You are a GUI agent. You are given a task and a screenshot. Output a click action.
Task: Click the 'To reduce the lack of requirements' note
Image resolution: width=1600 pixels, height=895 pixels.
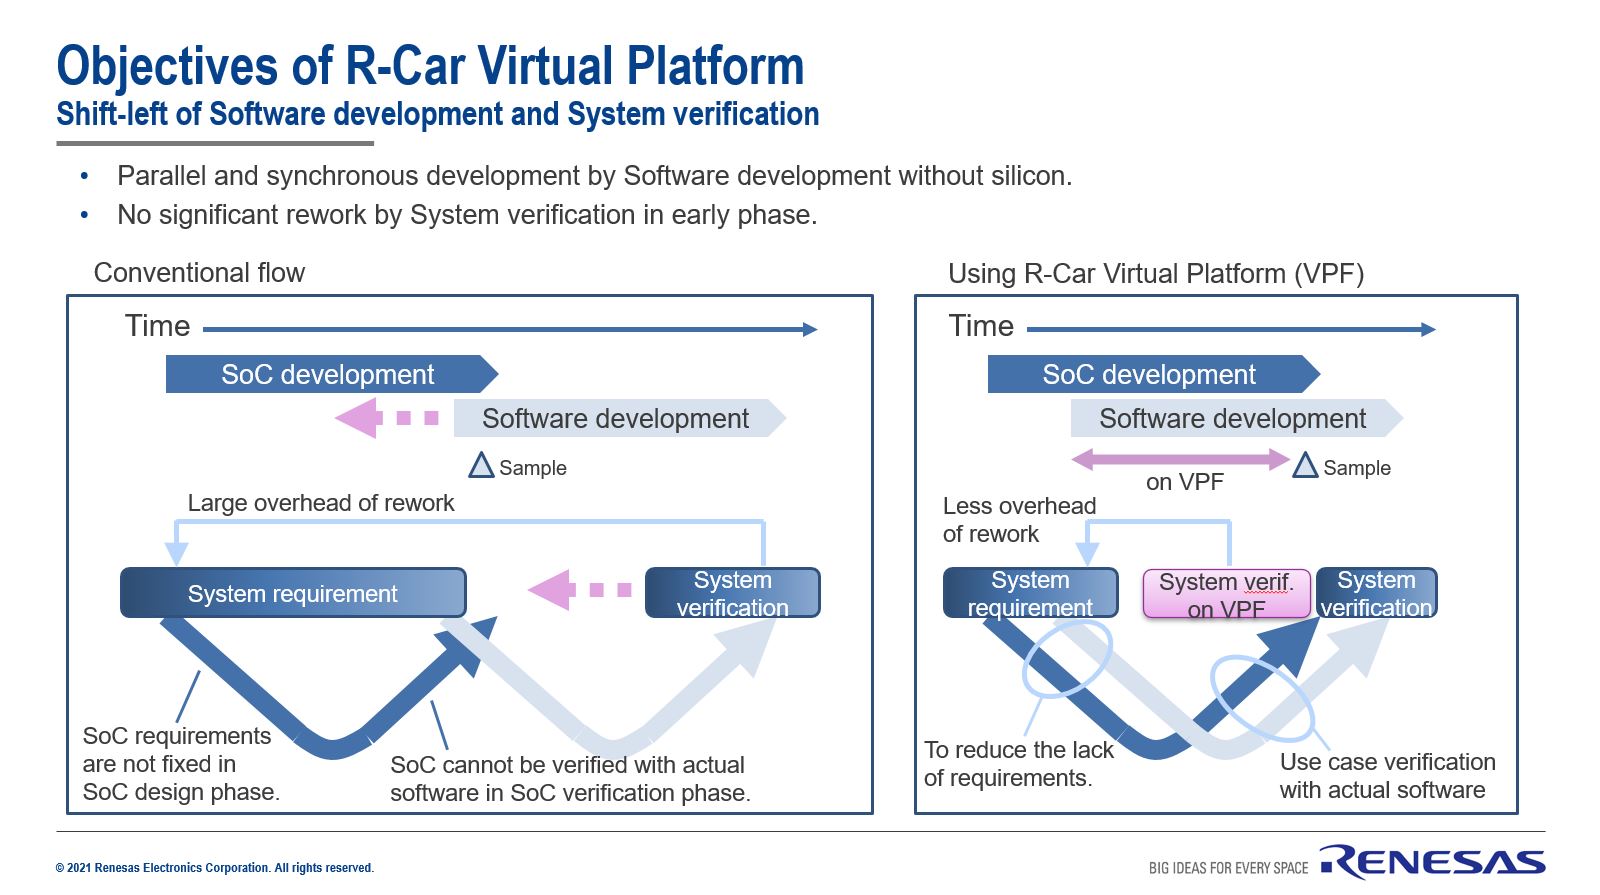(x=1019, y=764)
